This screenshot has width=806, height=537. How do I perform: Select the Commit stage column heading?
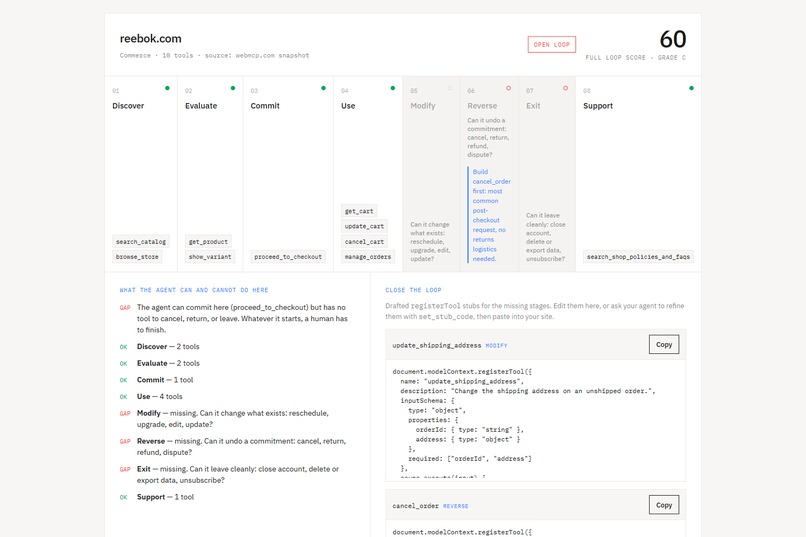[265, 106]
